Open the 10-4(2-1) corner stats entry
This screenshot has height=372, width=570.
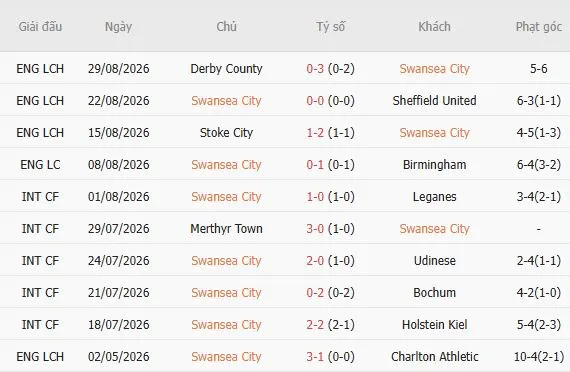[x=539, y=357]
